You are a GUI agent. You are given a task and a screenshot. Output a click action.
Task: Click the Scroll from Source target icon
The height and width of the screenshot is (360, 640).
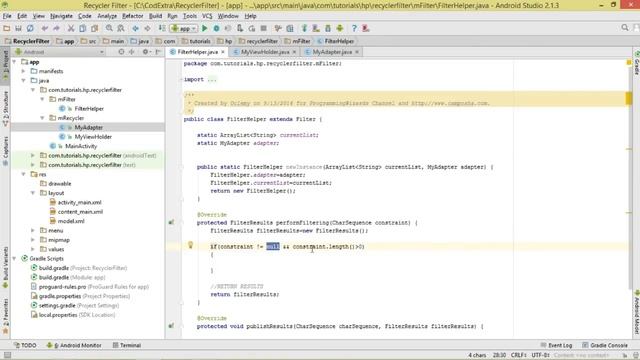(121, 52)
